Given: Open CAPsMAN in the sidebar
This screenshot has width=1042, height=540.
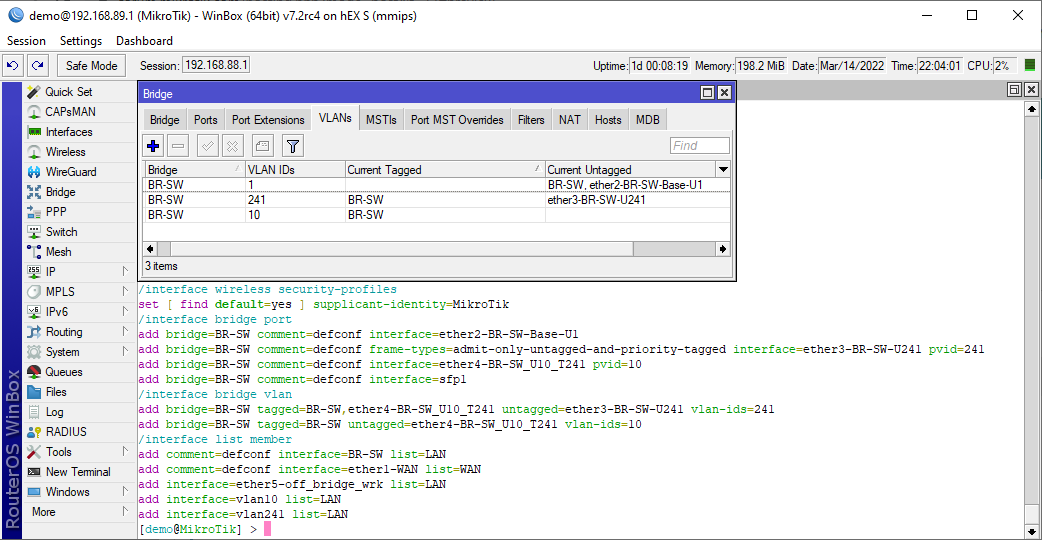Looking at the screenshot, I should coord(70,112).
